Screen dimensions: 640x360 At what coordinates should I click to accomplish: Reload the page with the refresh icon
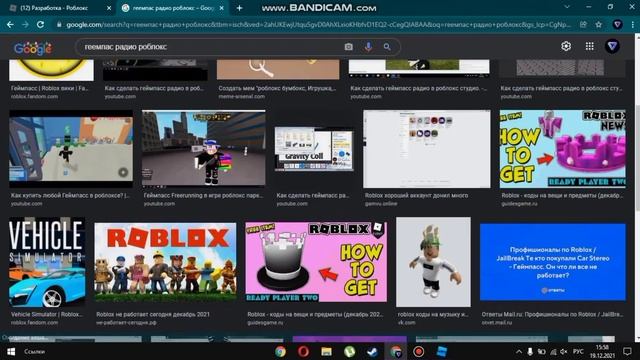[x=40, y=24]
